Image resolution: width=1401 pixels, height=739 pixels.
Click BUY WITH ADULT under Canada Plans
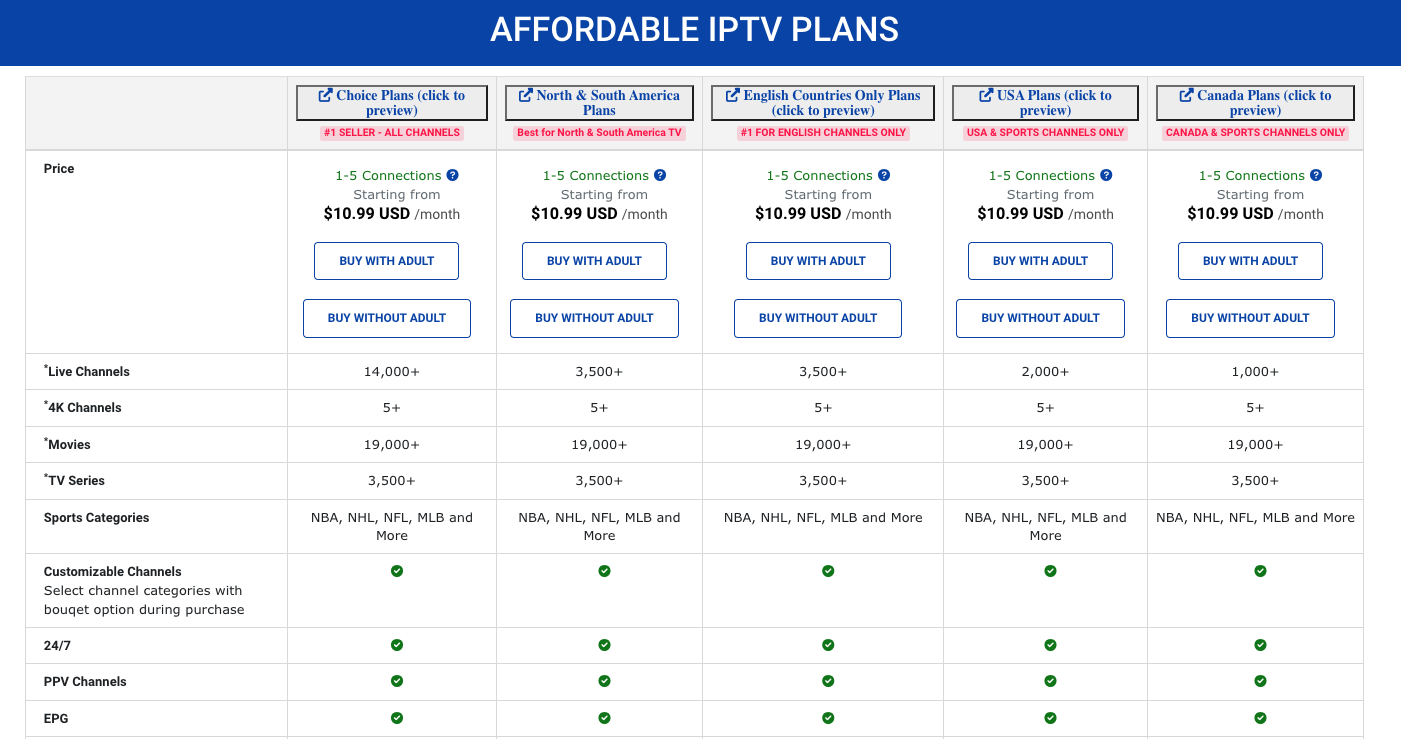(x=1250, y=260)
